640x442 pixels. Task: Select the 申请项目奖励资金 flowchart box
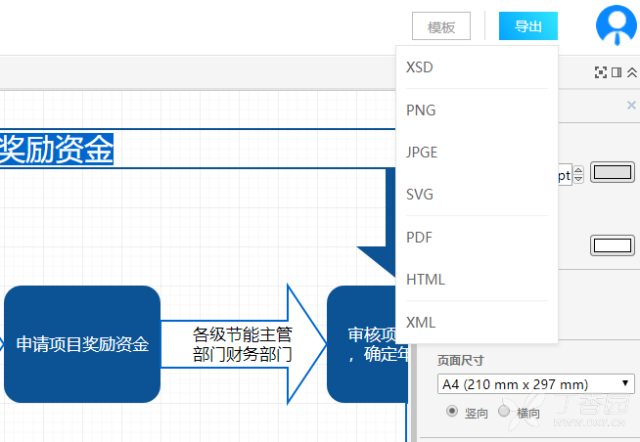click(82, 344)
